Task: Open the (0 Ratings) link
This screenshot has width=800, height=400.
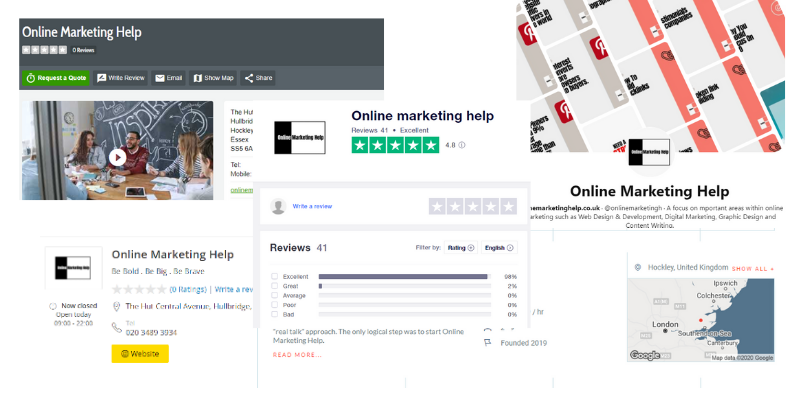Action: [188, 289]
